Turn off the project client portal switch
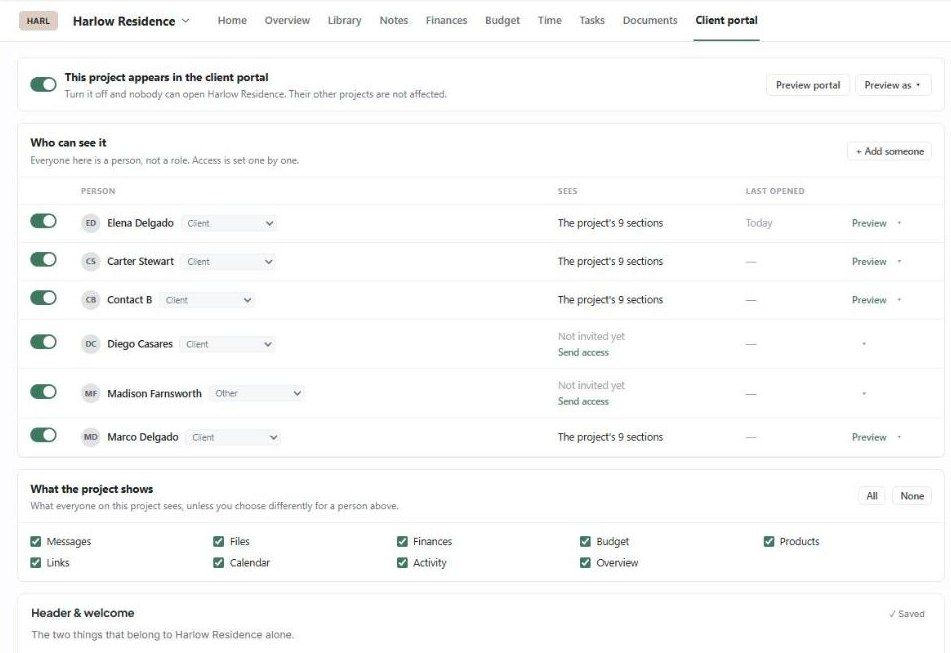Viewport: 951px width, 653px height. 43,84
